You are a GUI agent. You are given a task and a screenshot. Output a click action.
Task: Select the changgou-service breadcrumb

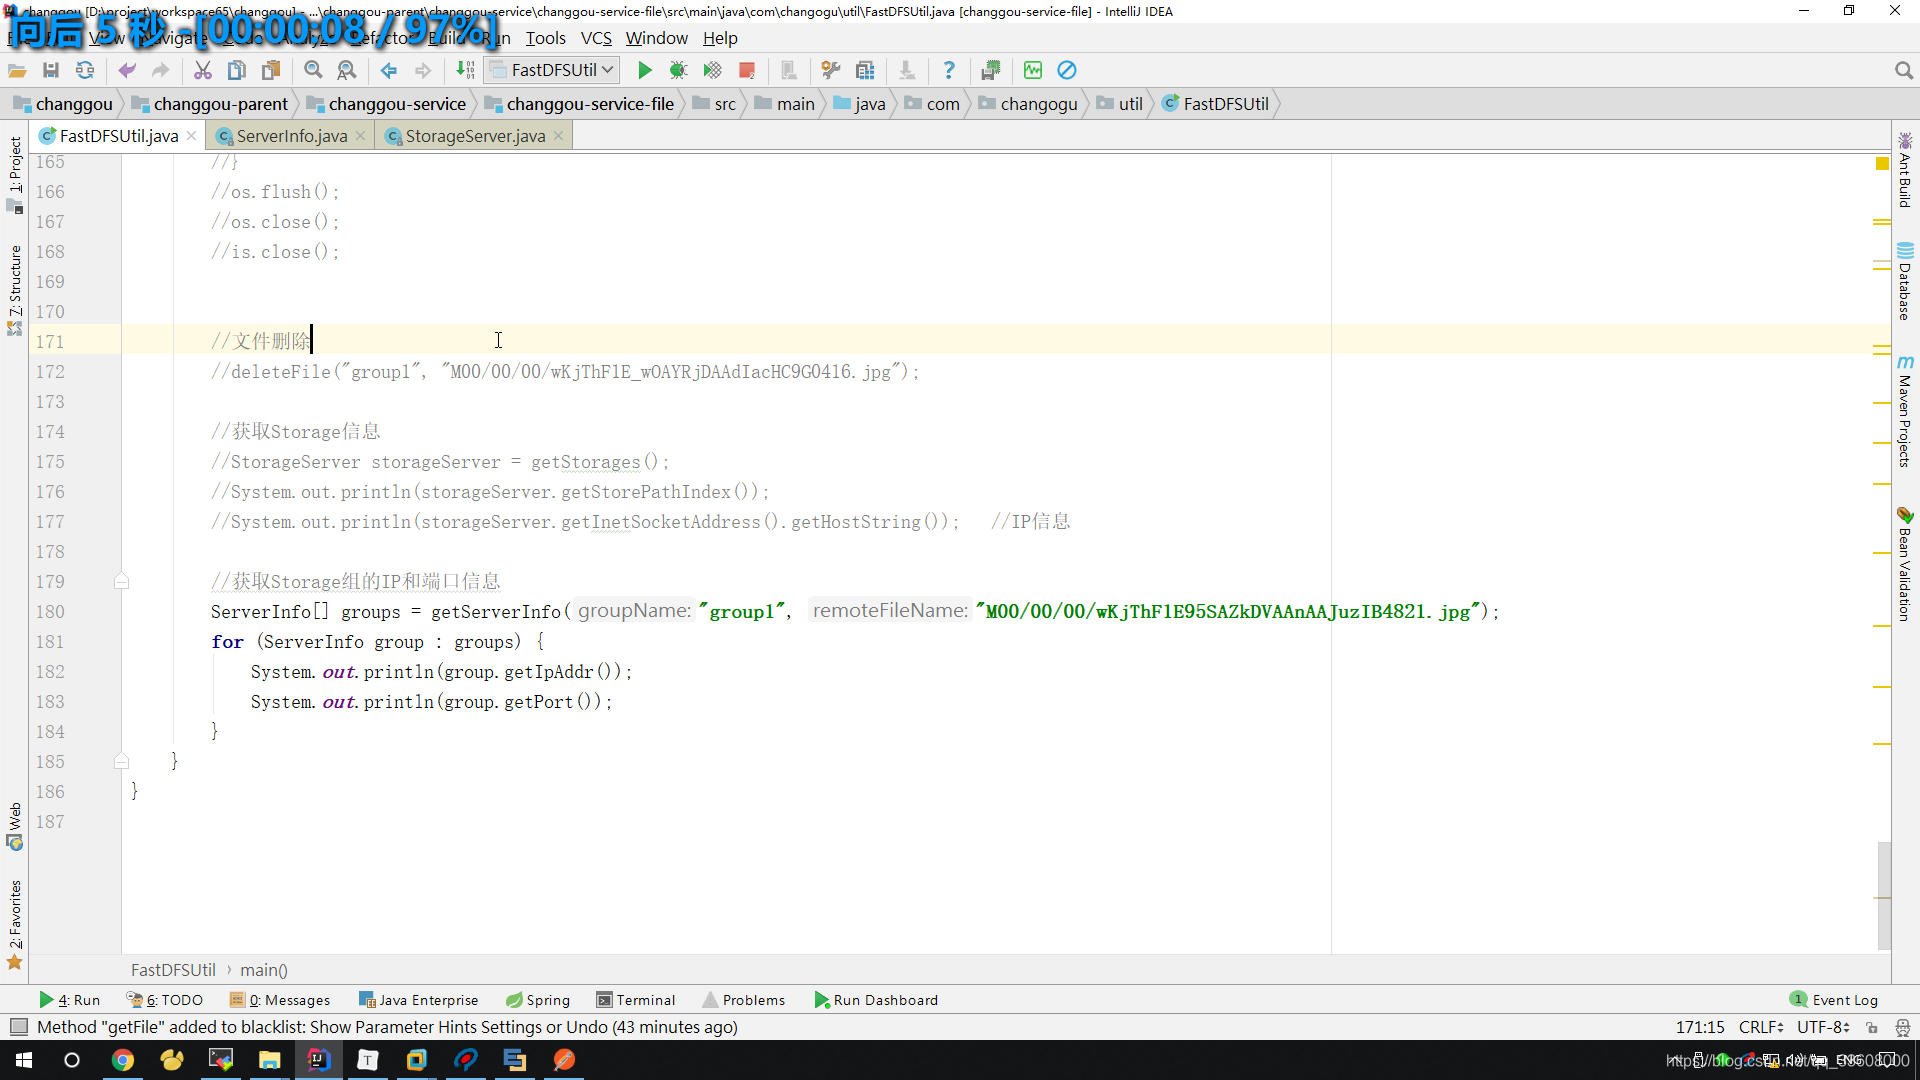(x=387, y=104)
